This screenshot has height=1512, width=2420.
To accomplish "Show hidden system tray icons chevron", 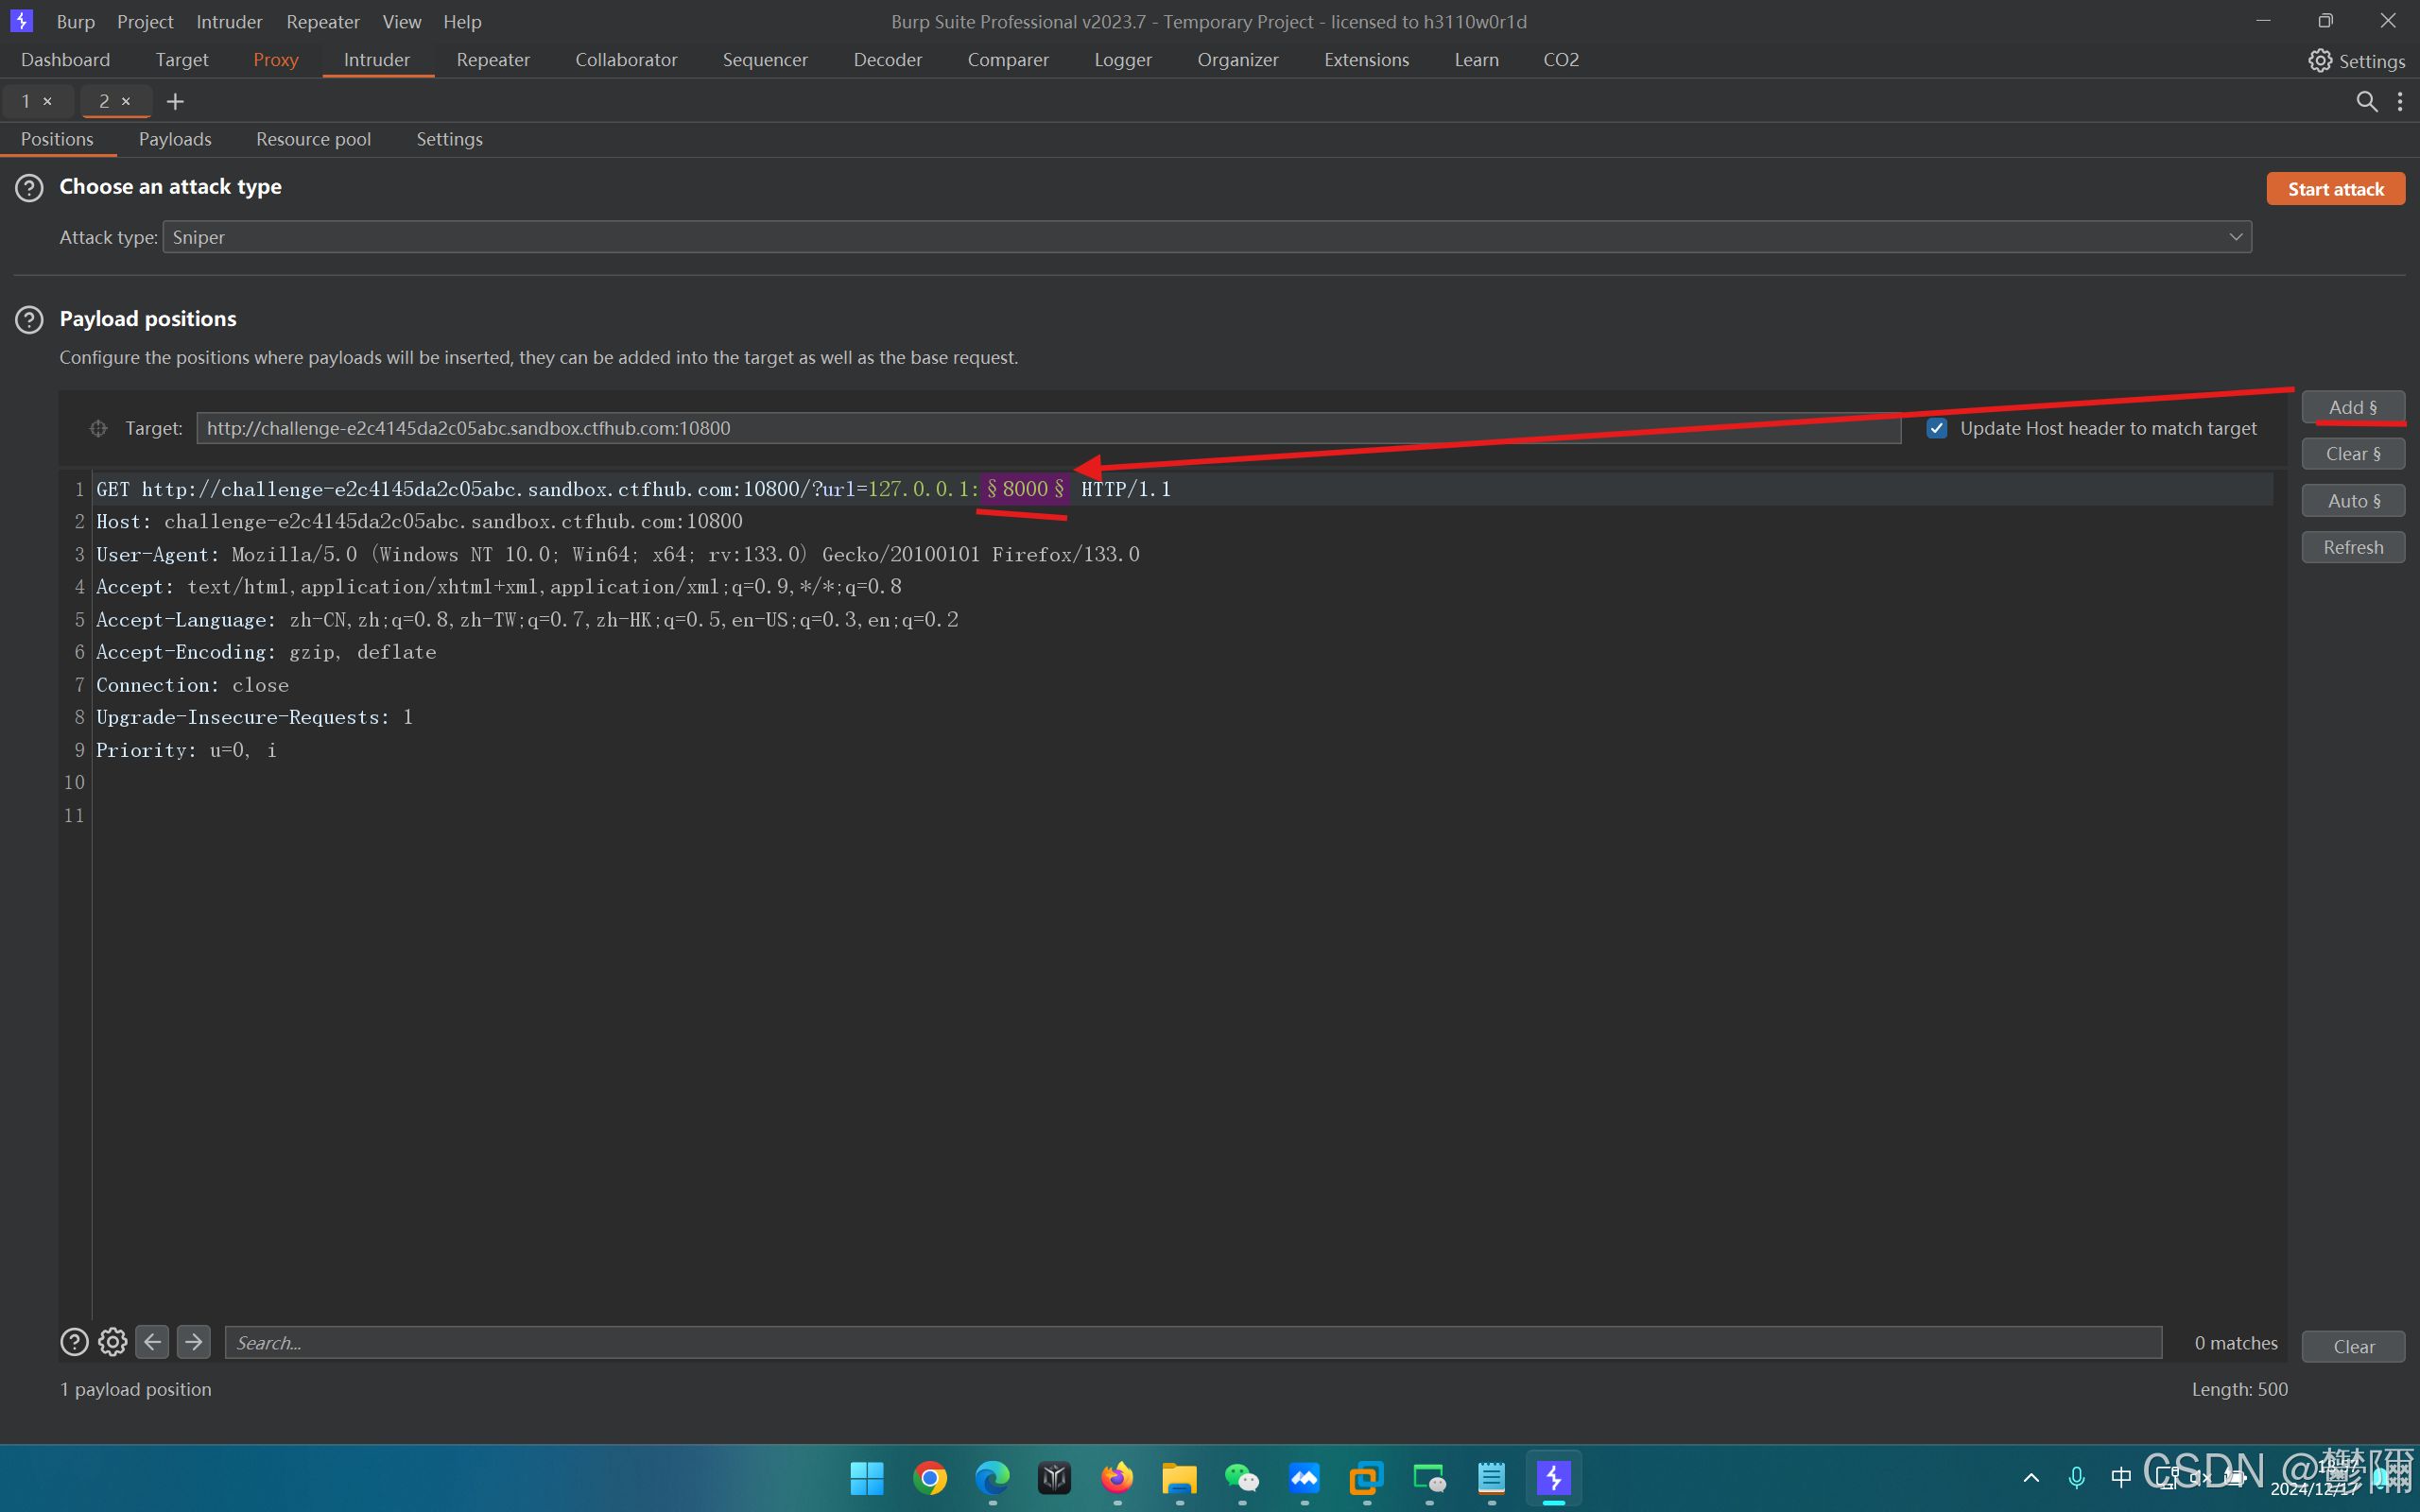I will click(x=2031, y=1478).
